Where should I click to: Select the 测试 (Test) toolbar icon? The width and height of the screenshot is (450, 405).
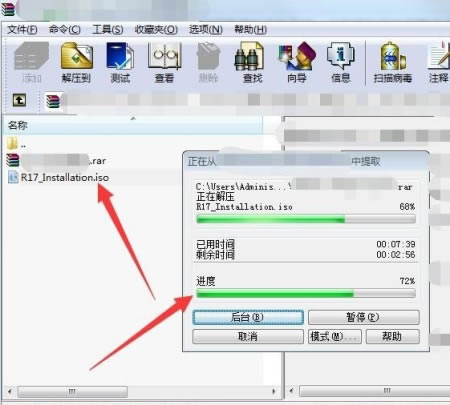point(120,63)
